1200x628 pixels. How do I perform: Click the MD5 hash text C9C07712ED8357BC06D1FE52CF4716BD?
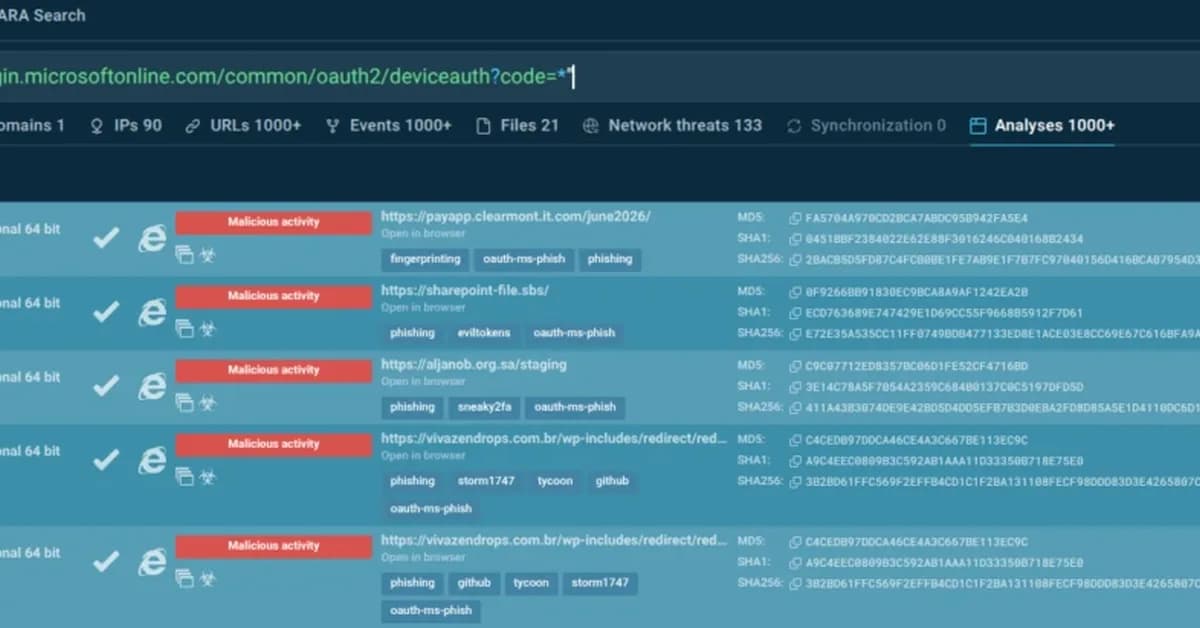click(x=916, y=366)
